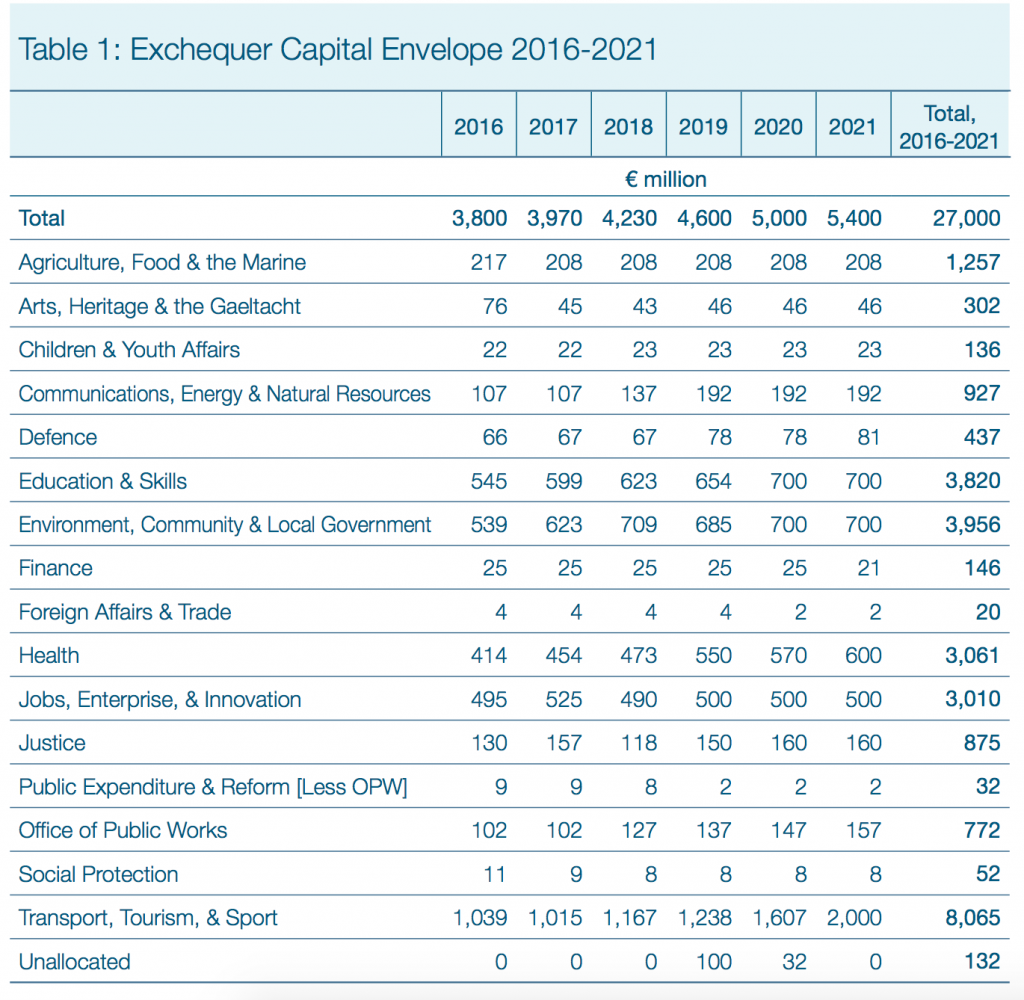This screenshot has height=1000, width=1024.
Task: Select the 'Unallocated' row label
Action: tap(75, 962)
